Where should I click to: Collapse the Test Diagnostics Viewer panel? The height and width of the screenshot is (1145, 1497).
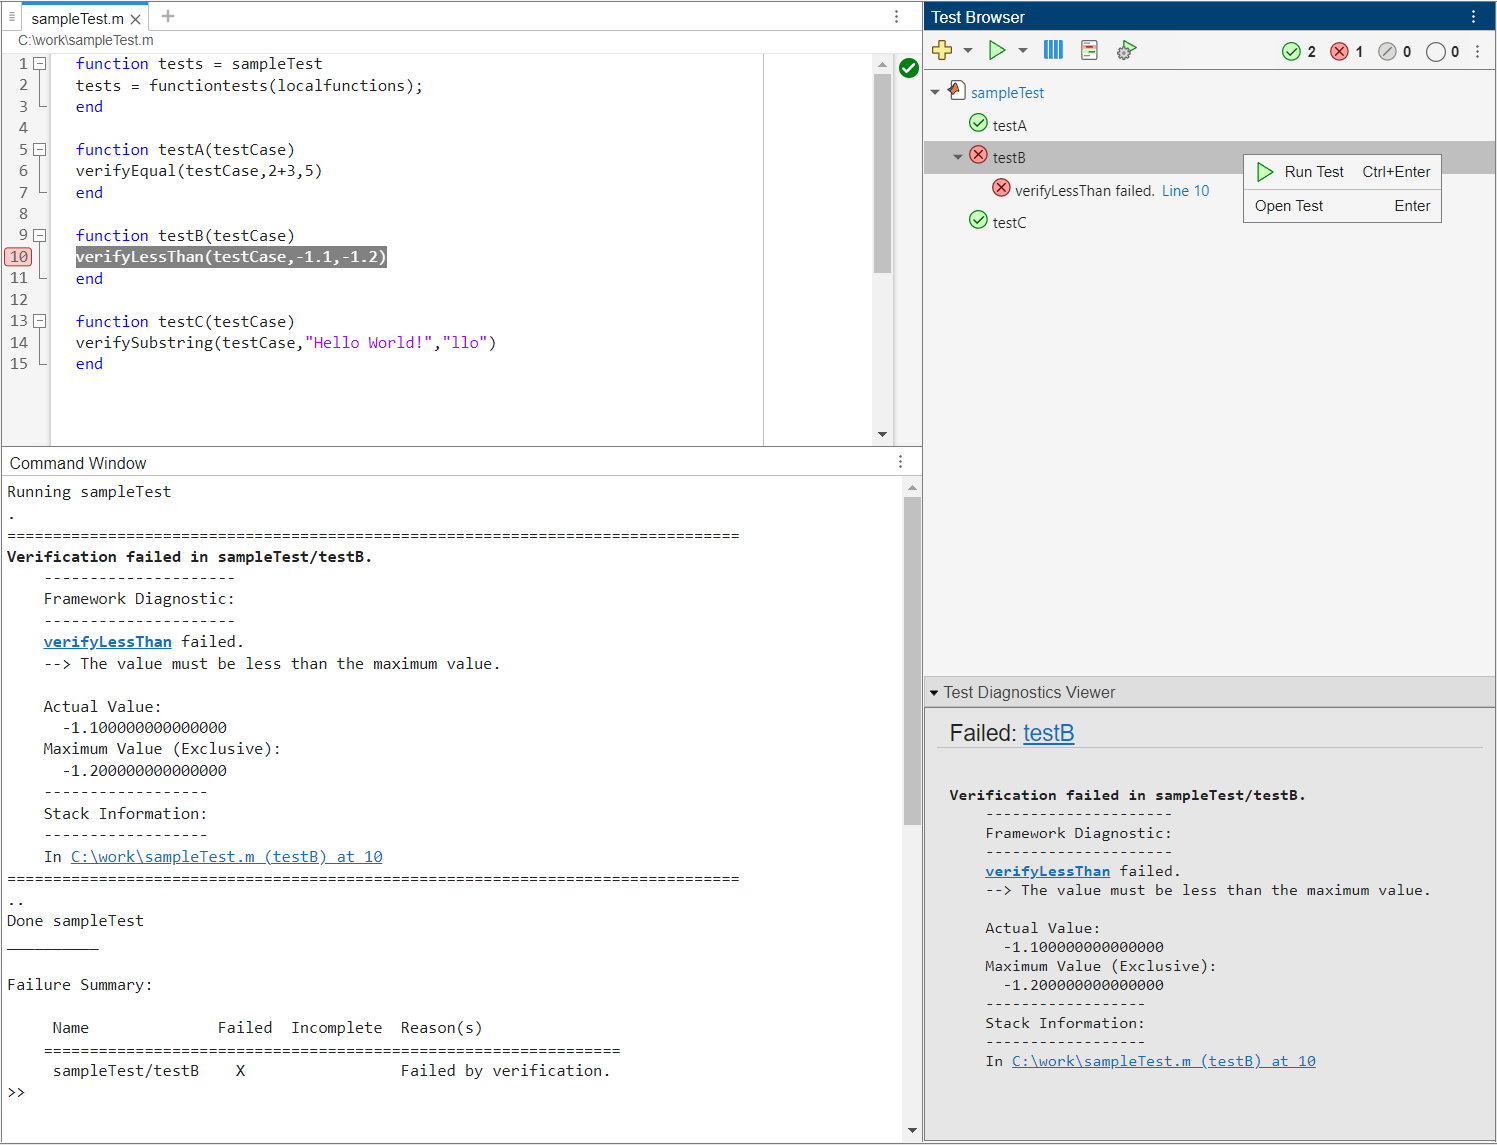coord(934,693)
